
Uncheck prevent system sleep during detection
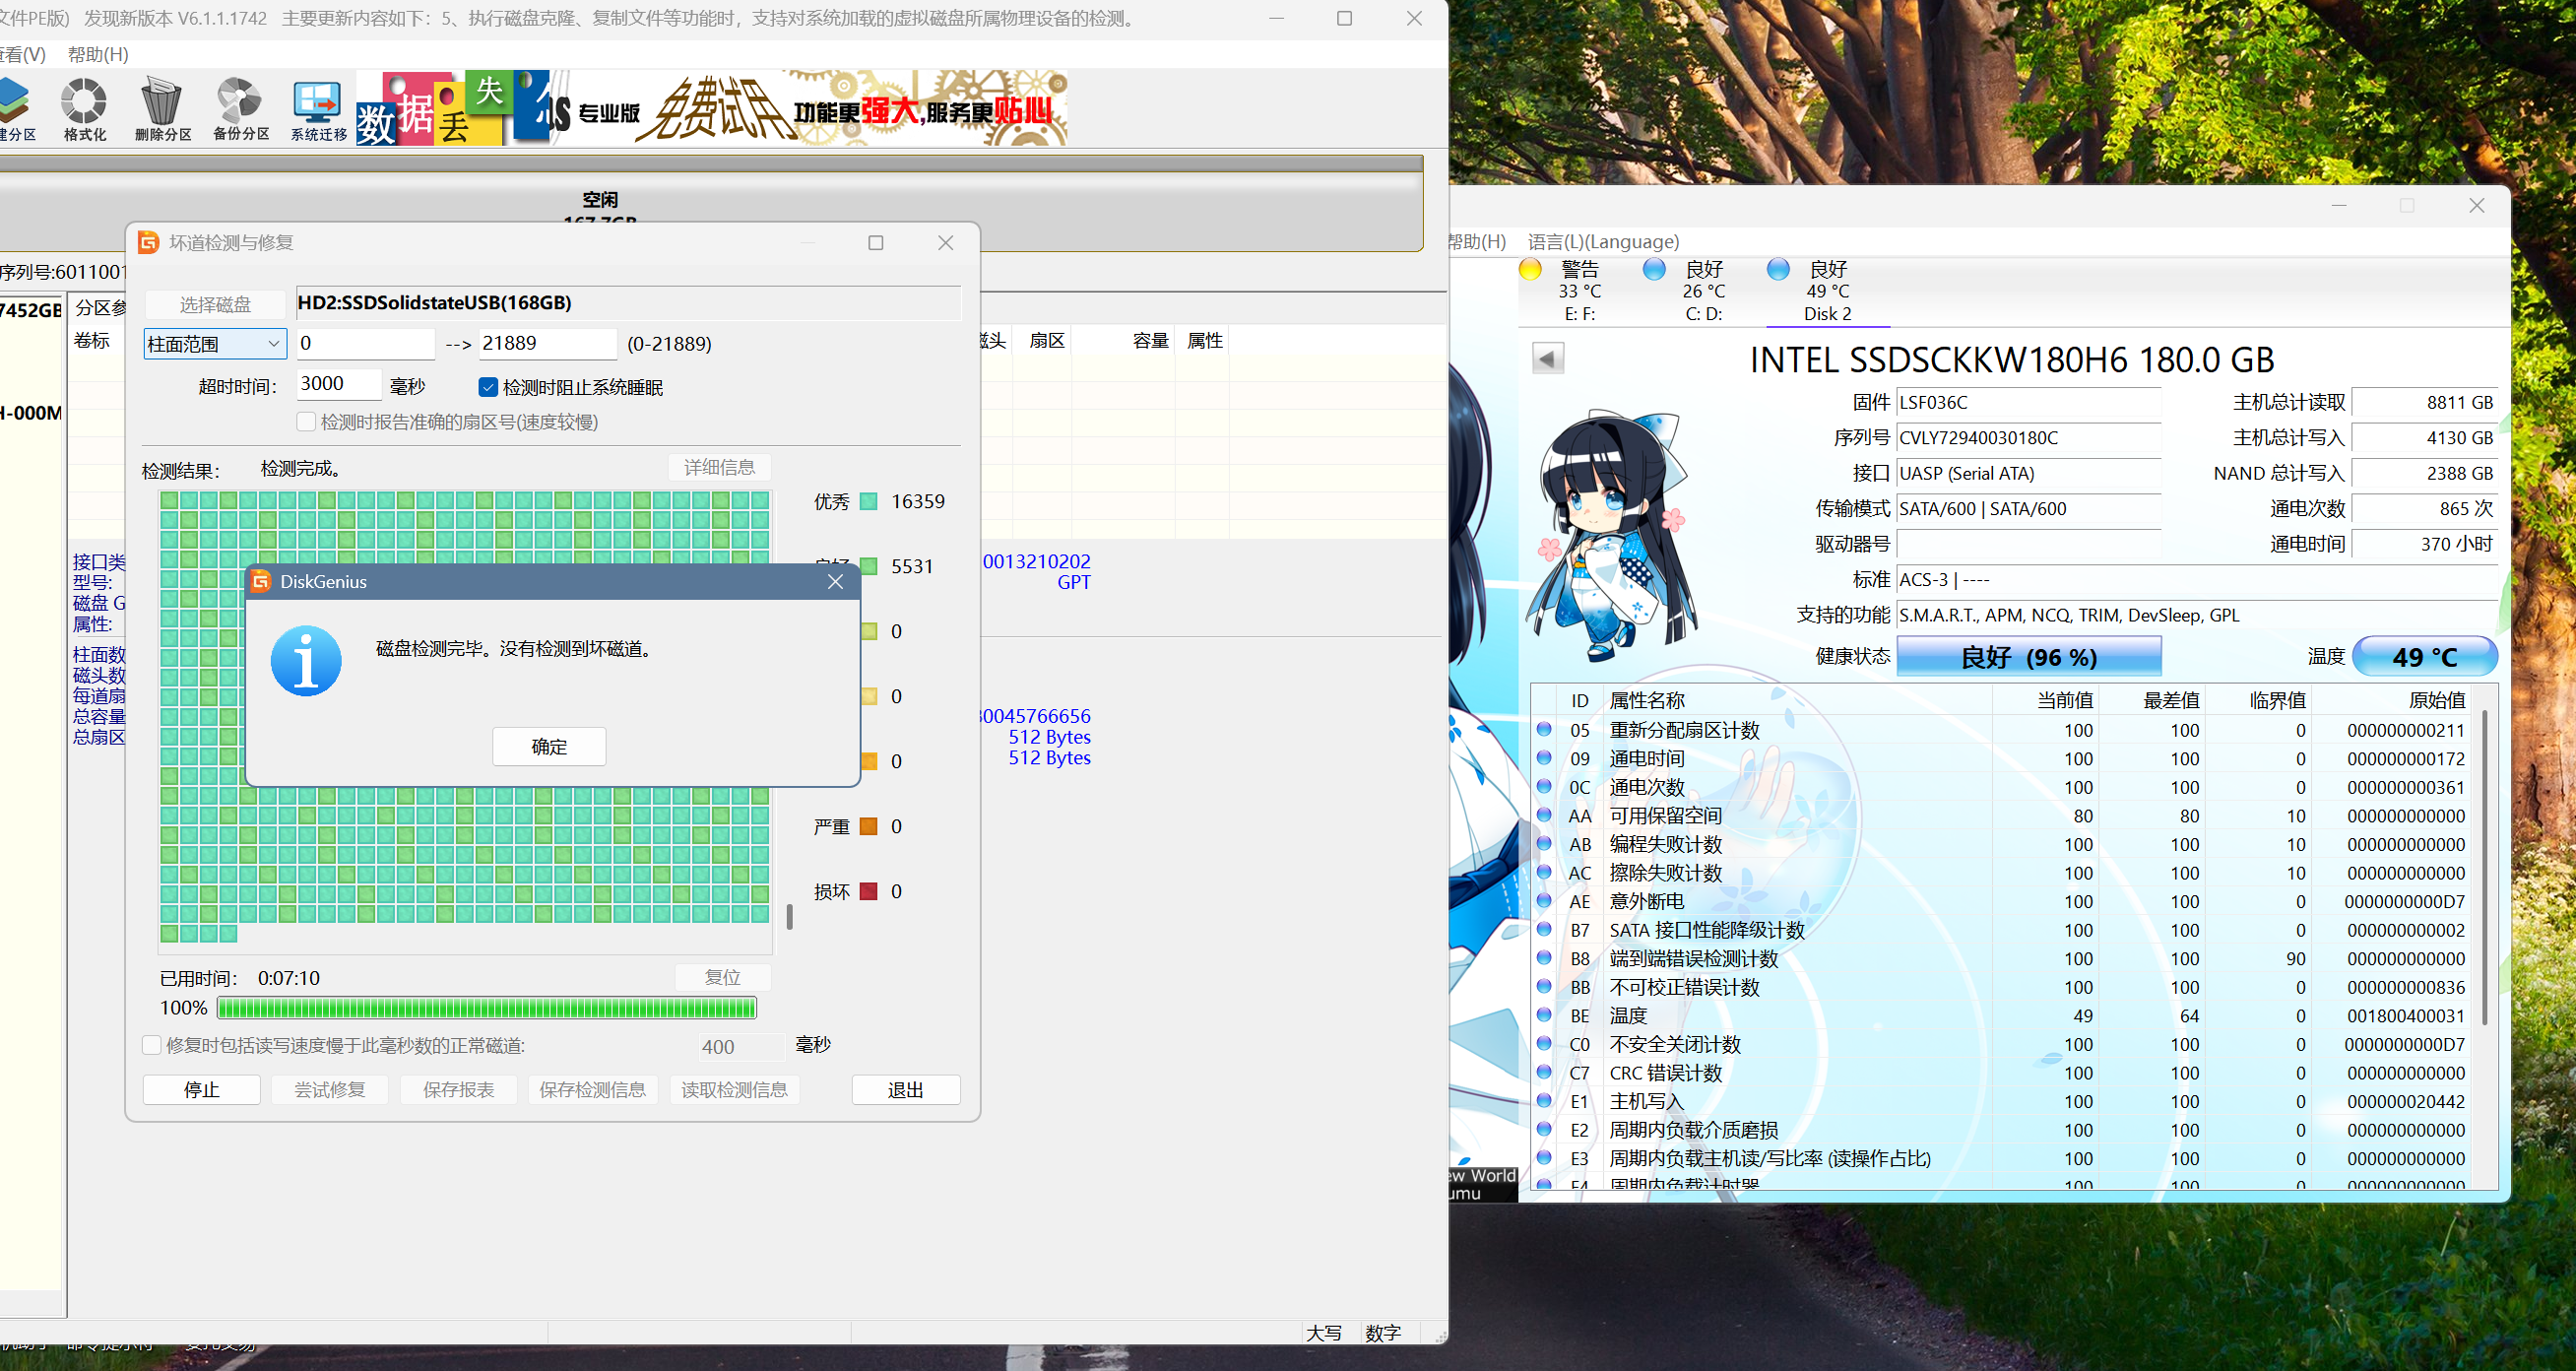pyautogui.click(x=488, y=388)
